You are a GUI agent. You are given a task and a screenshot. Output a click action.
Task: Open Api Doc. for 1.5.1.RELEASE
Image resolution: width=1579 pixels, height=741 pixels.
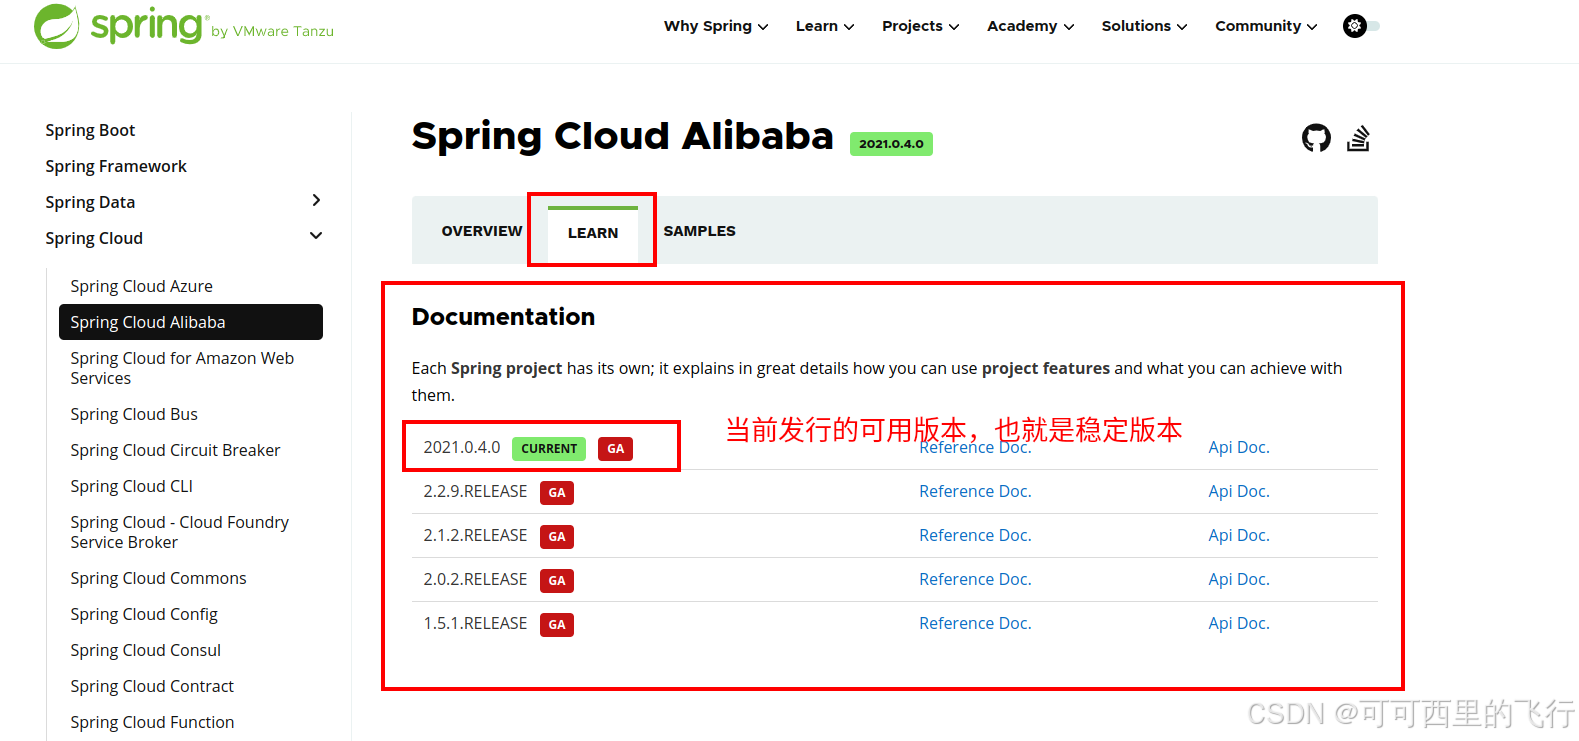click(x=1239, y=623)
